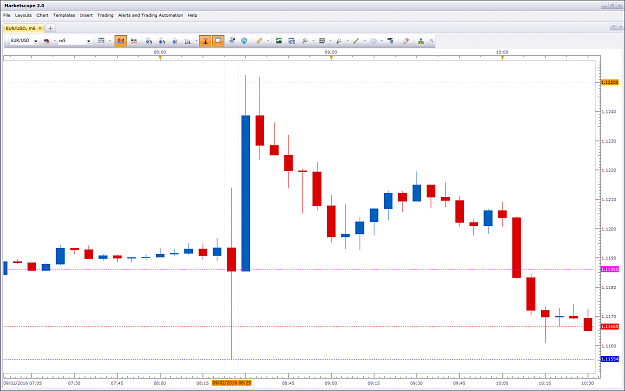This screenshot has height=391, width=625.
Task: Click the eraser remove tool icon
Action: pyautogui.click(x=406, y=41)
